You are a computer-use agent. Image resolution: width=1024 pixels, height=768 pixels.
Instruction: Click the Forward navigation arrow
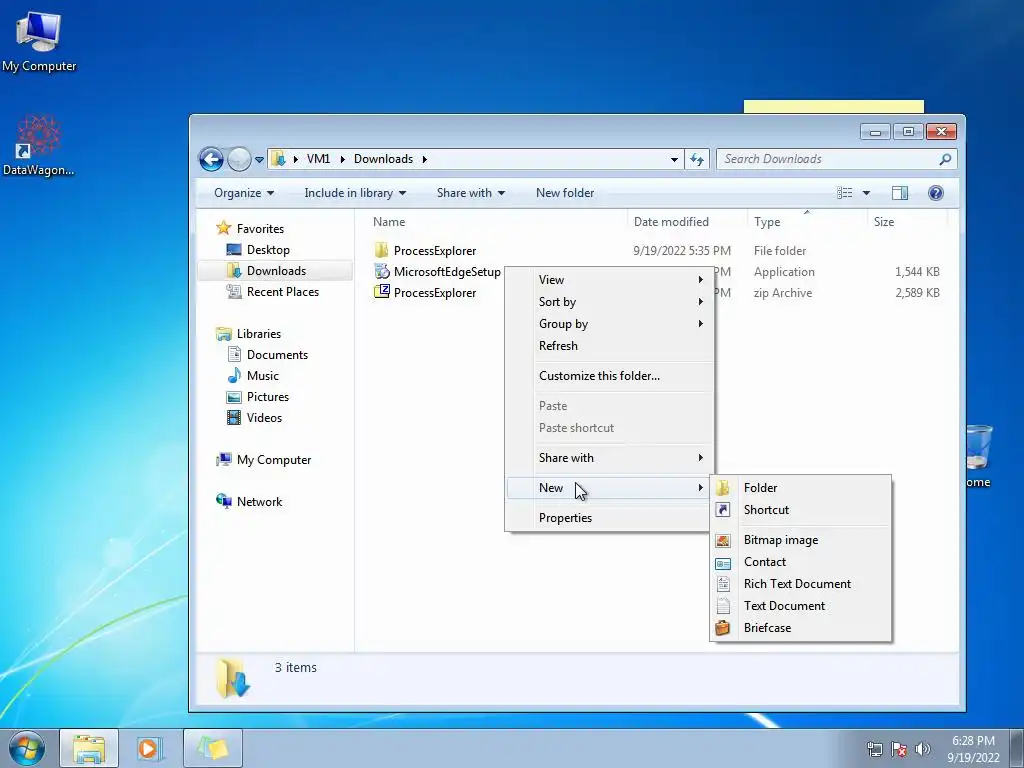coord(239,159)
